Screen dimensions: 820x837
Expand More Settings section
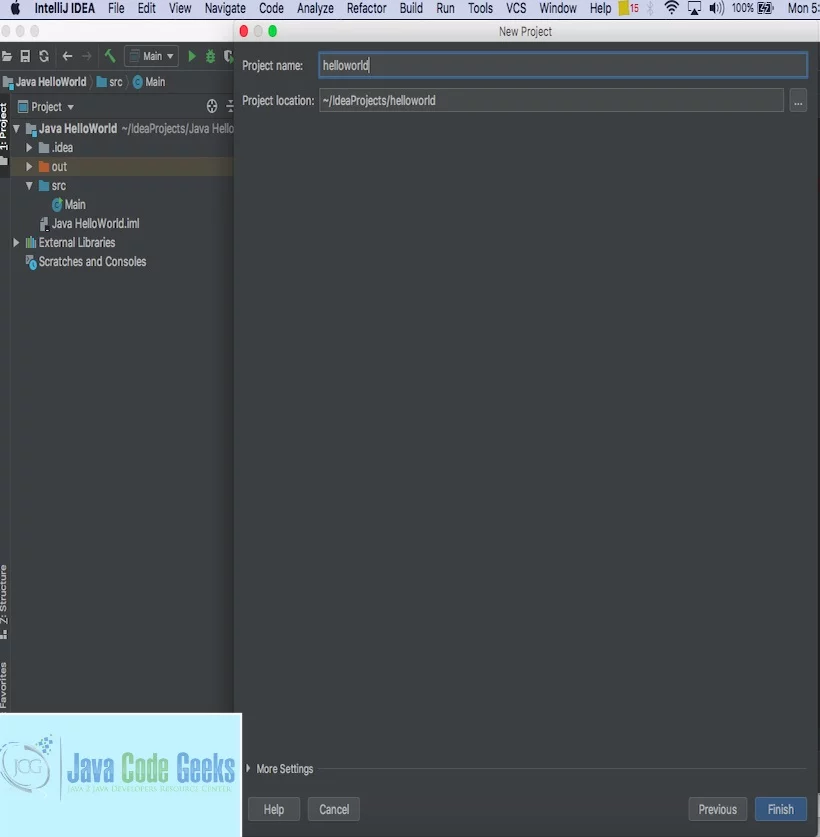(x=248, y=768)
